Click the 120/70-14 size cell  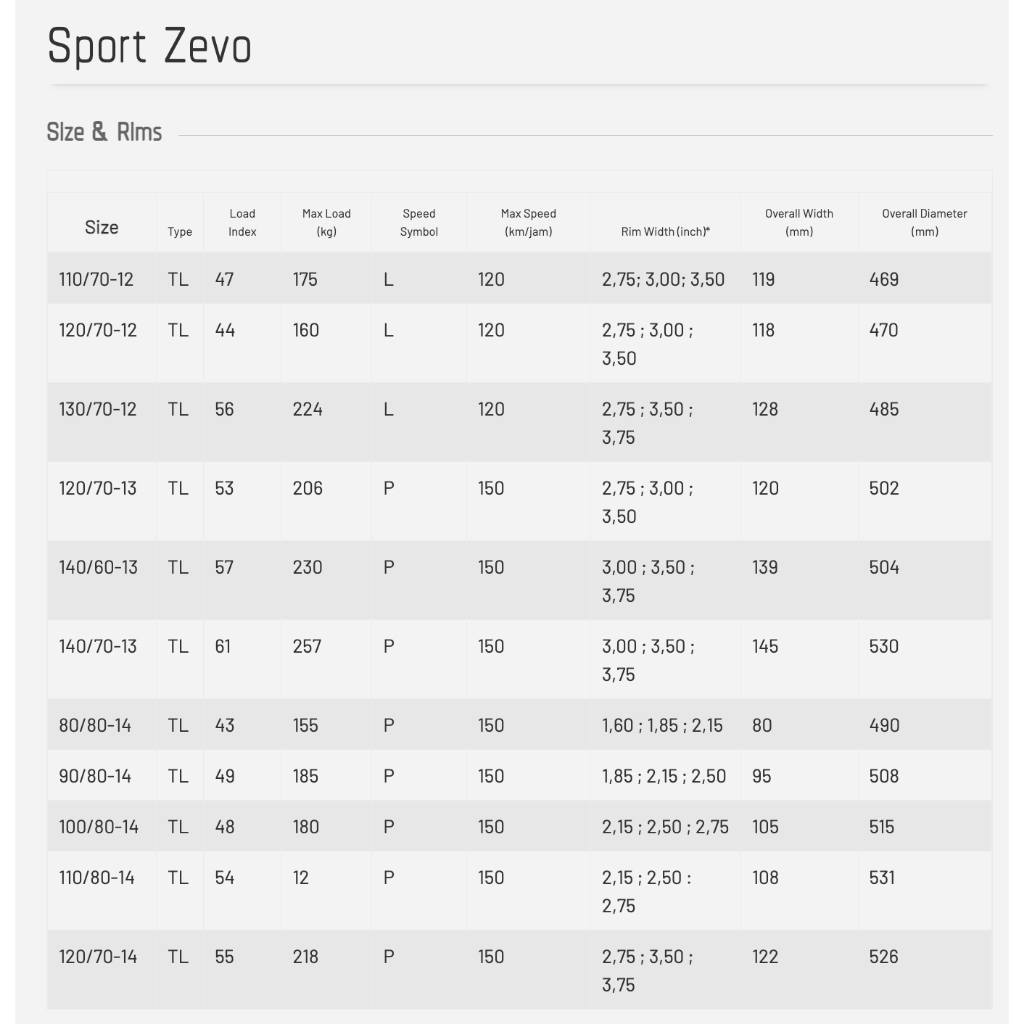(x=98, y=956)
